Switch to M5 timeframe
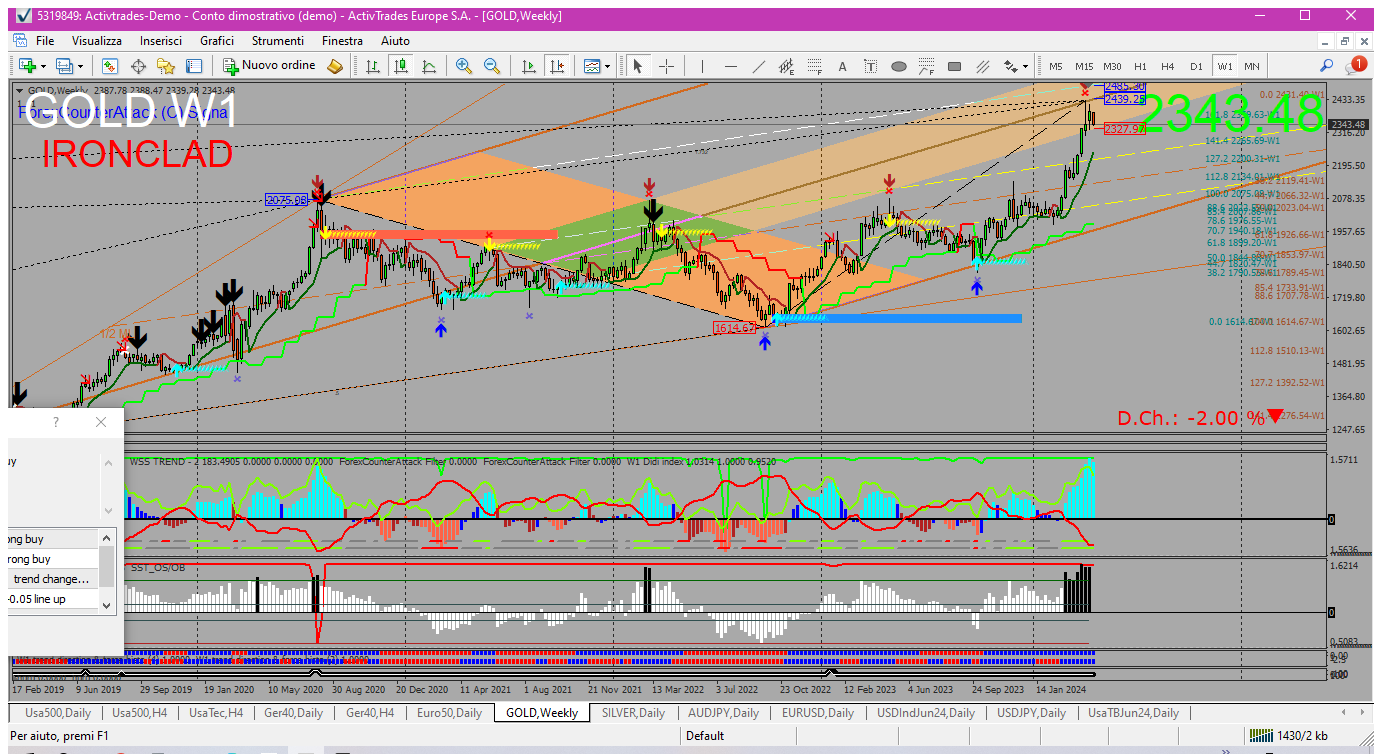 point(1056,66)
